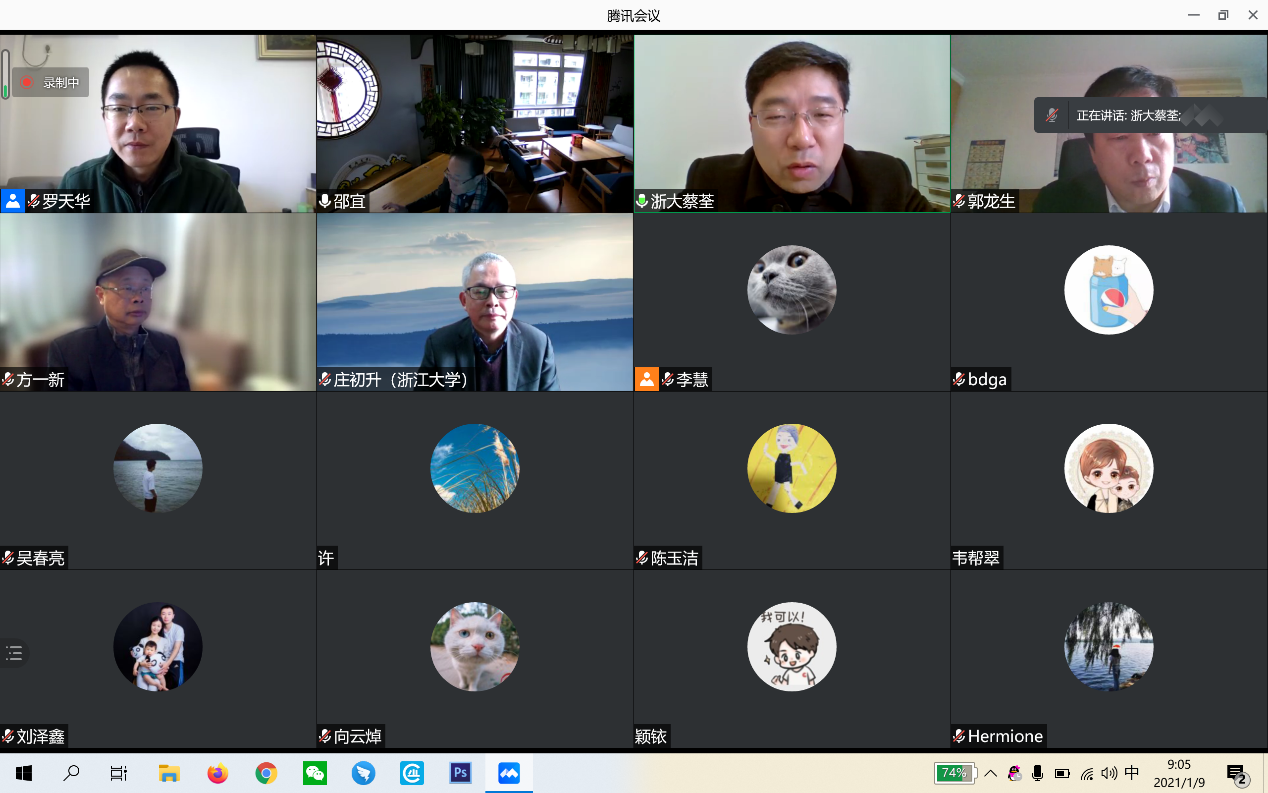
Task: Click the muted mic icon next to 郭龙生
Action: 959,201
